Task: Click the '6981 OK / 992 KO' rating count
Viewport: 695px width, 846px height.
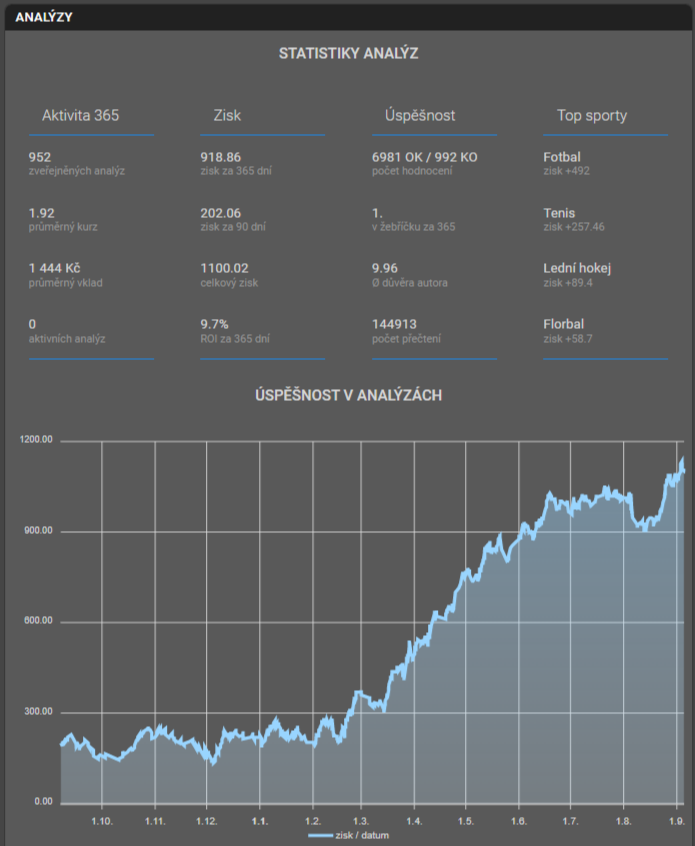Action: (x=424, y=157)
